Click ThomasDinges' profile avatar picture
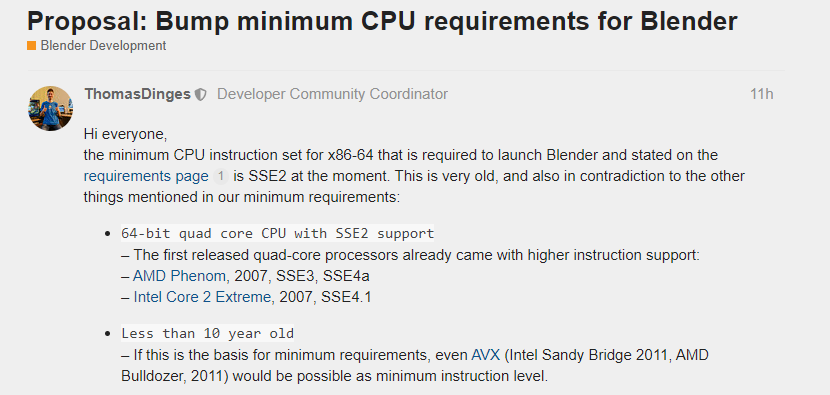This screenshot has height=395, width=830. [50, 108]
